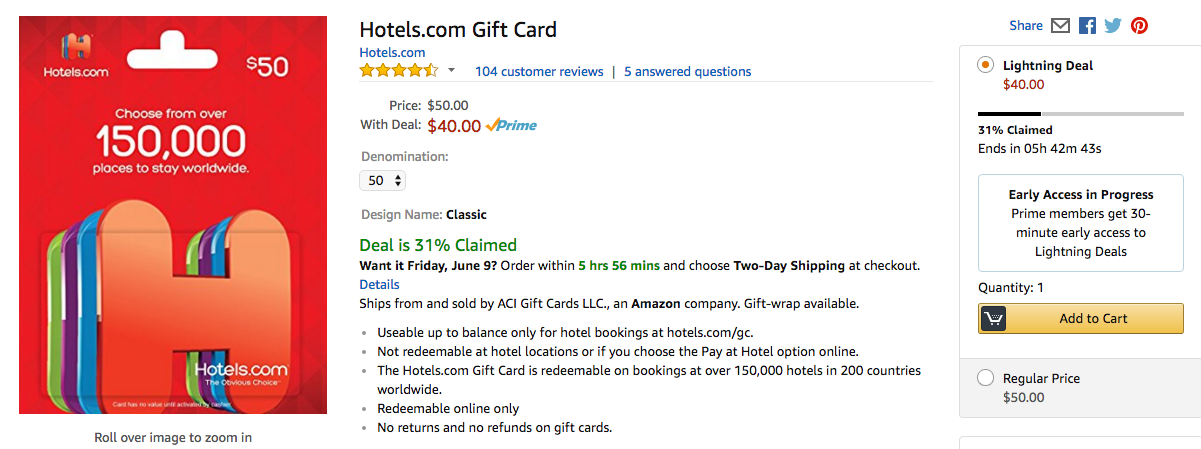Share on Twitter bird icon
This screenshot has height=449, width=1201.
coord(1113,26)
